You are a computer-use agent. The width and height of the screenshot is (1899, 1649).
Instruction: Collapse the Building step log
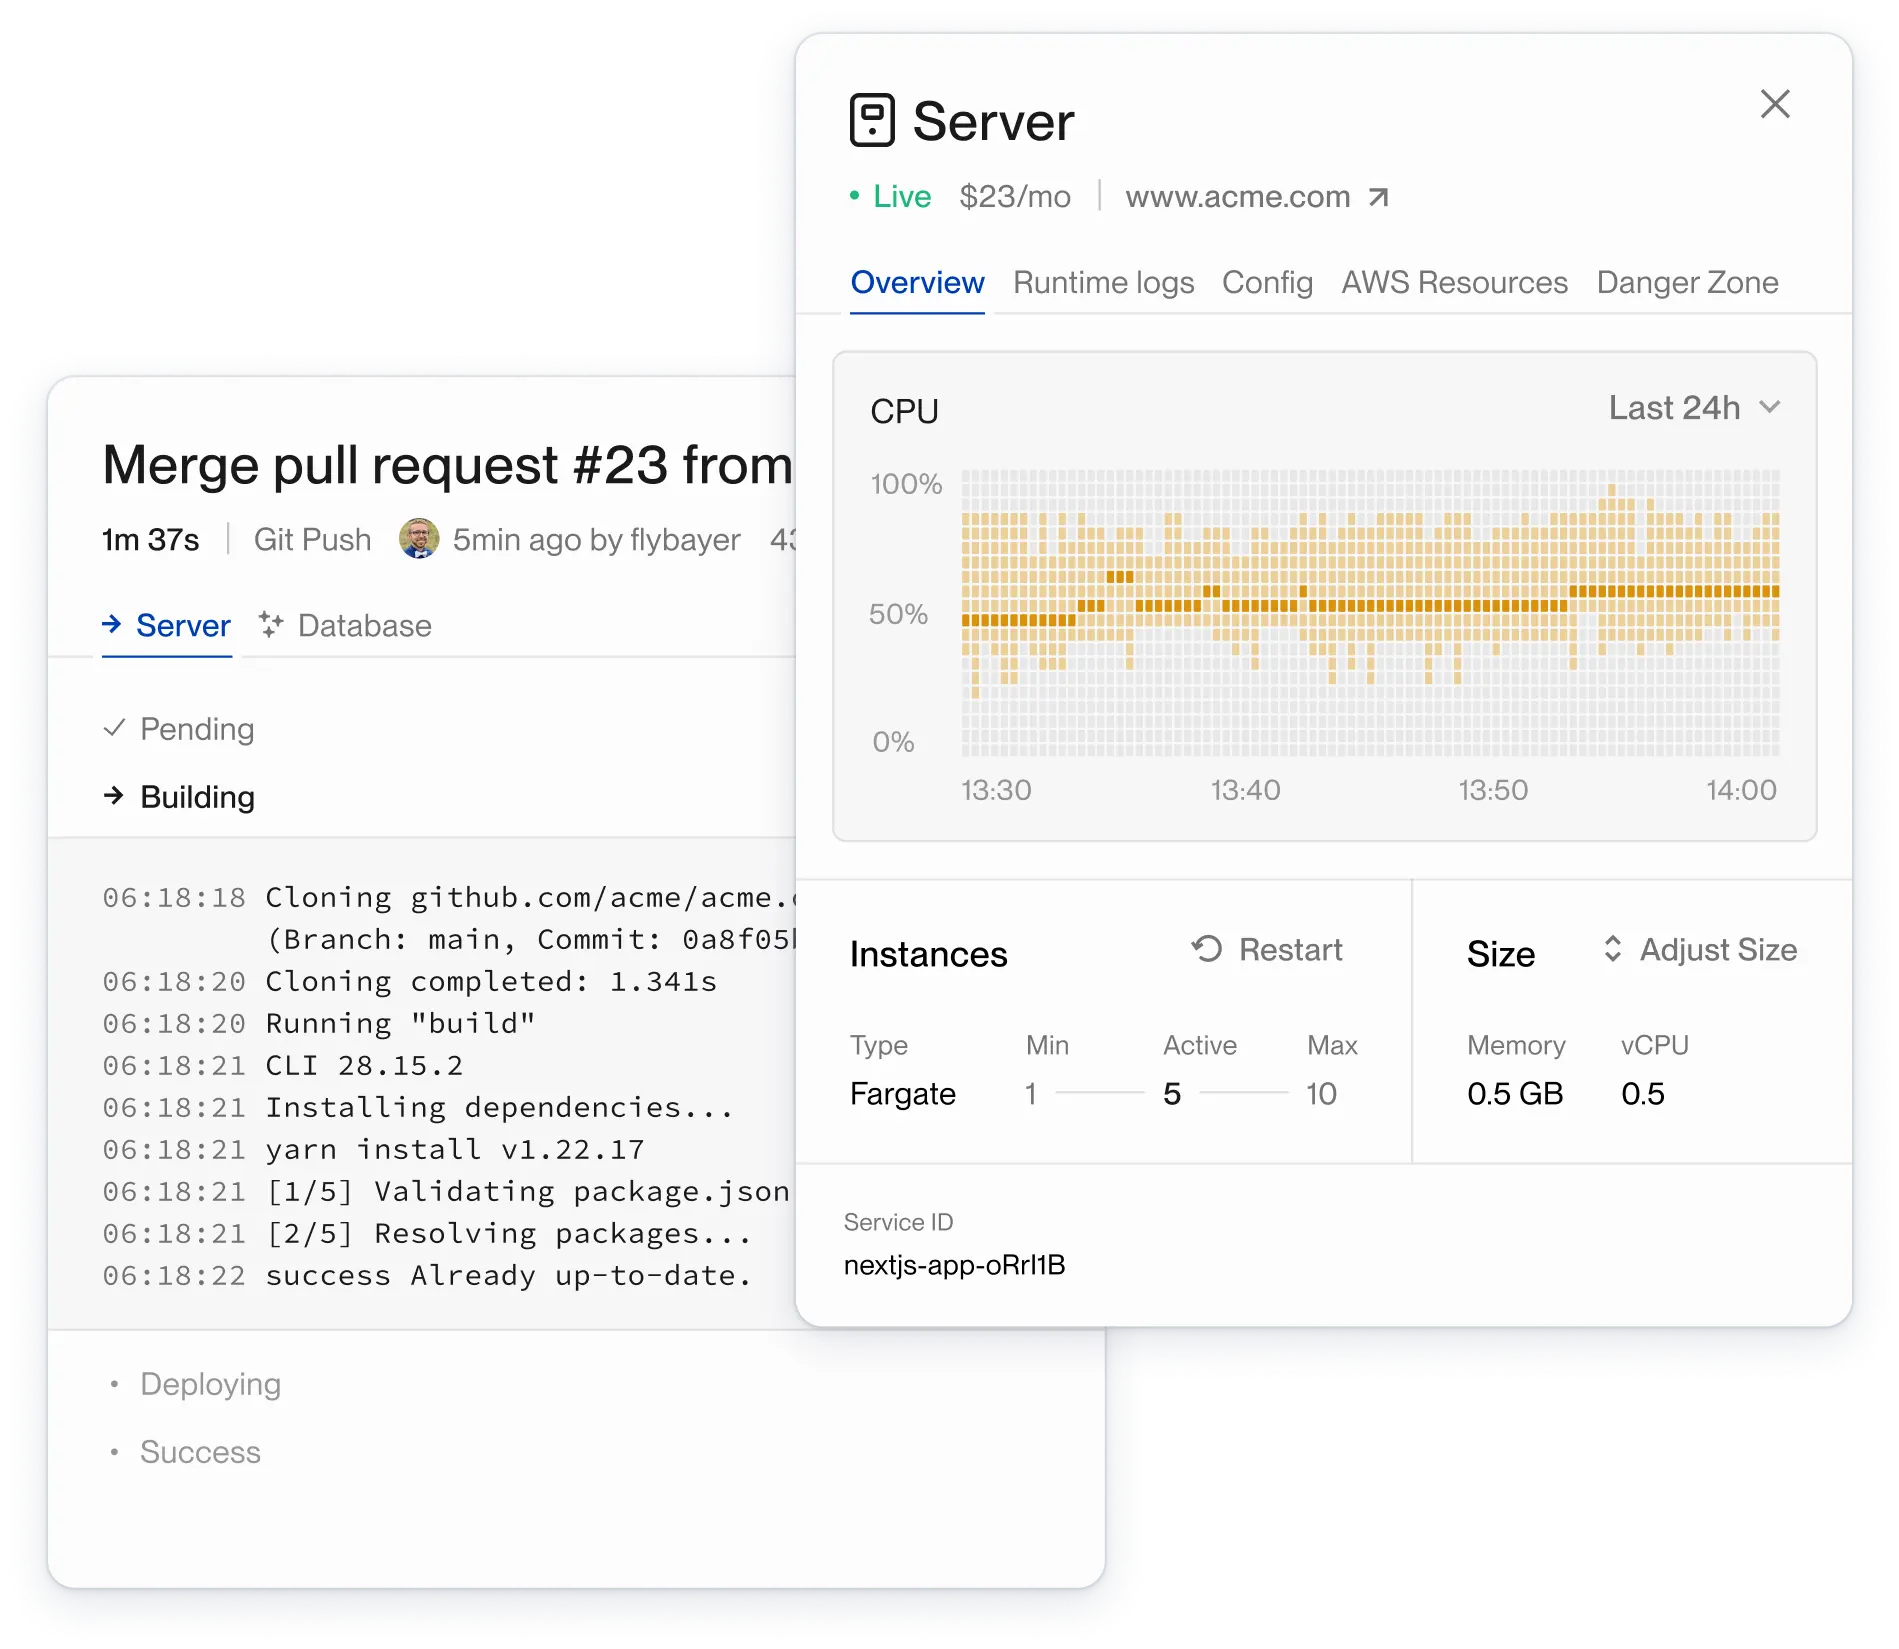pyautogui.click(x=197, y=797)
